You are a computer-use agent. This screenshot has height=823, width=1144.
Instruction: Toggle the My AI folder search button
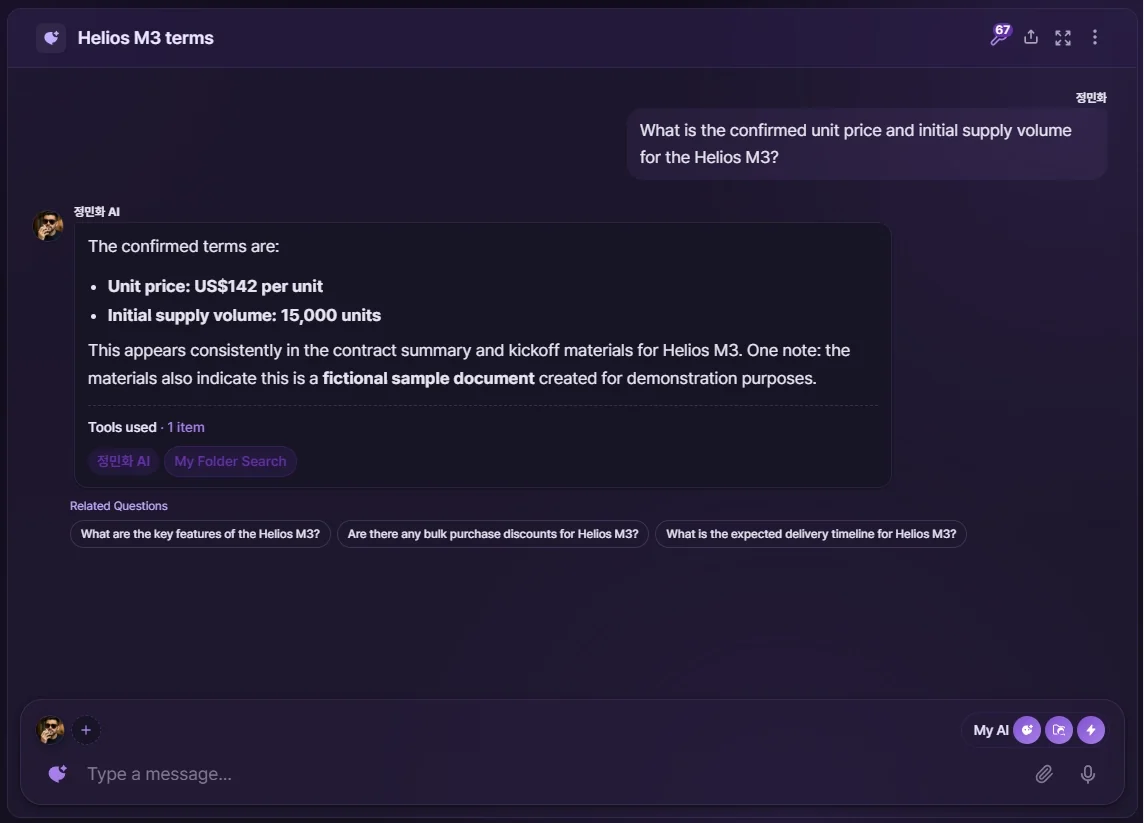[1059, 730]
